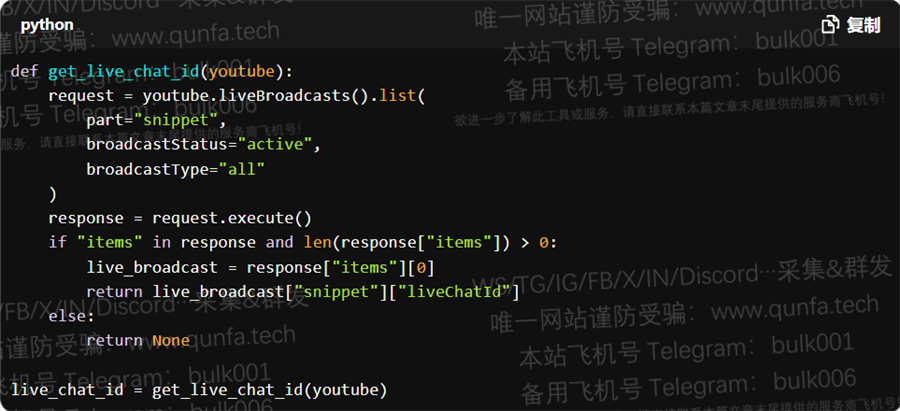Viewport: 900px width, 411px height.
Task: Click the orange None return value
Action: (x=170, y=340)
